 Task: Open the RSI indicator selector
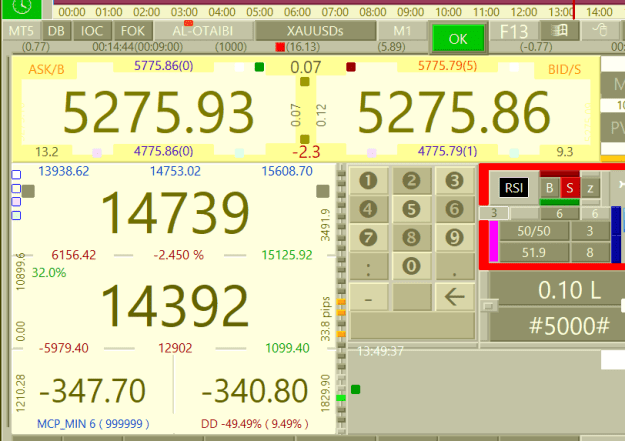tap(514, 187)
